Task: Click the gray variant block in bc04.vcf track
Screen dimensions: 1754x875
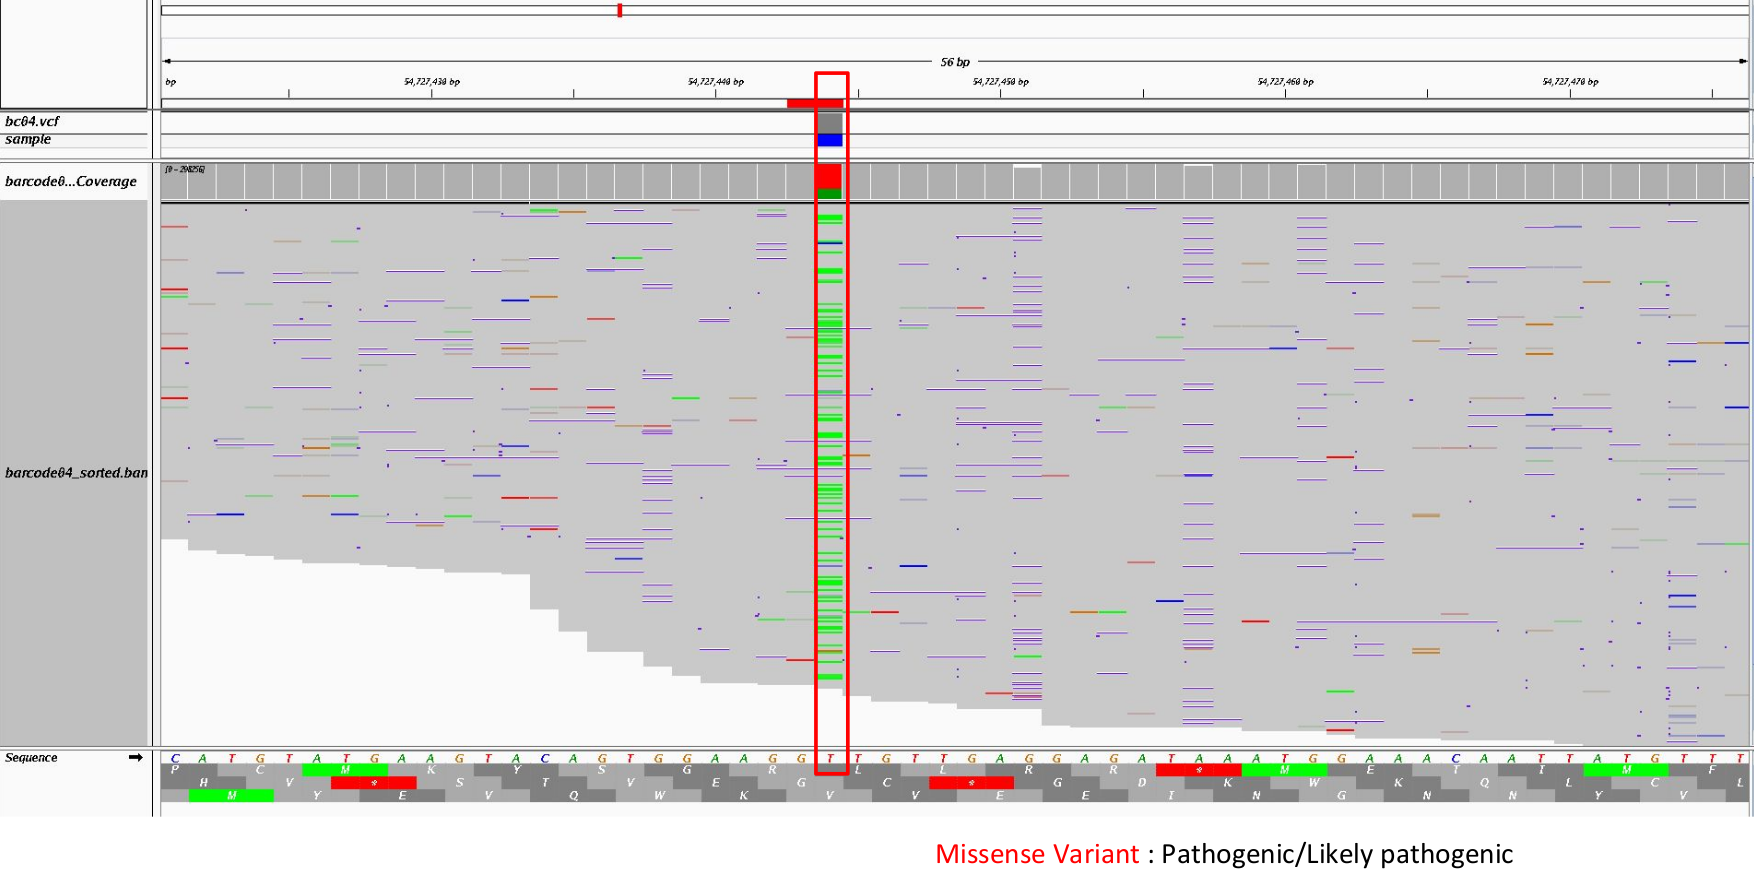Action: click(830, 123)
